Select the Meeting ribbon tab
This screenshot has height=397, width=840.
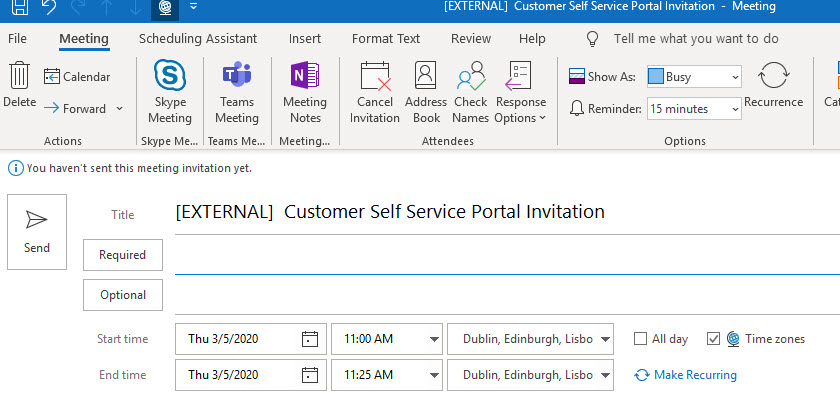(84, 39)
